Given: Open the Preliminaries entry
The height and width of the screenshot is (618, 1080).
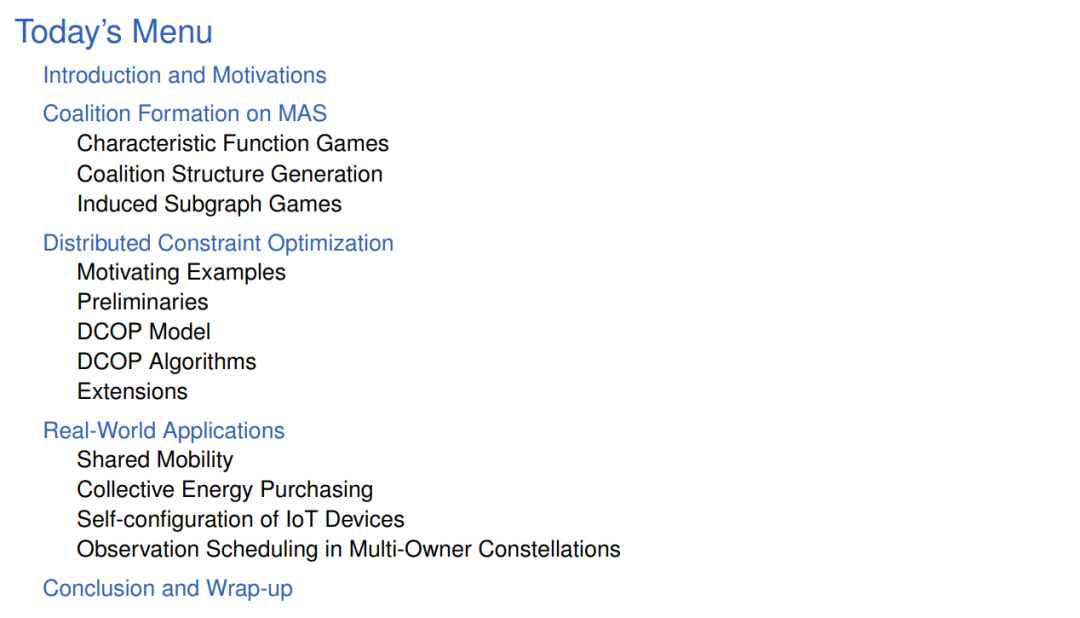Looking at the screenshot, I should coord(143,302).
